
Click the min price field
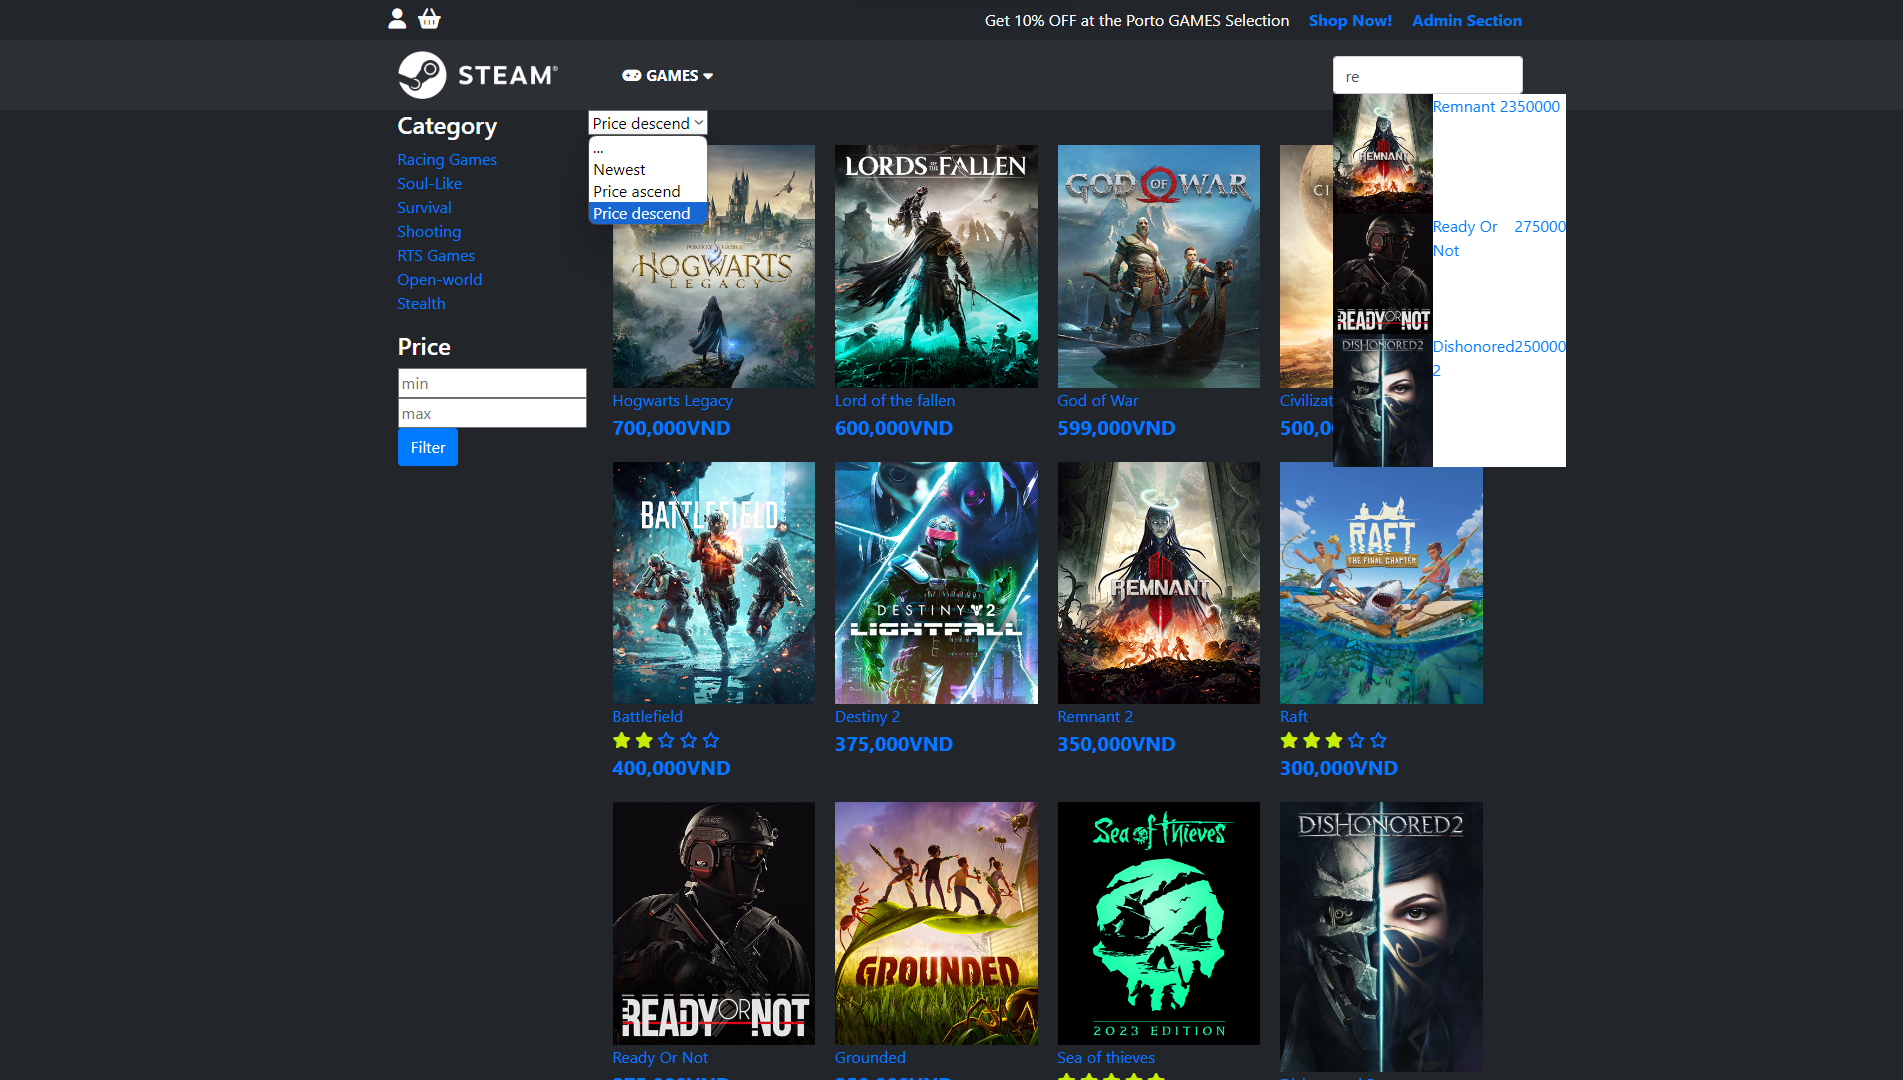(x=491, y=384)
